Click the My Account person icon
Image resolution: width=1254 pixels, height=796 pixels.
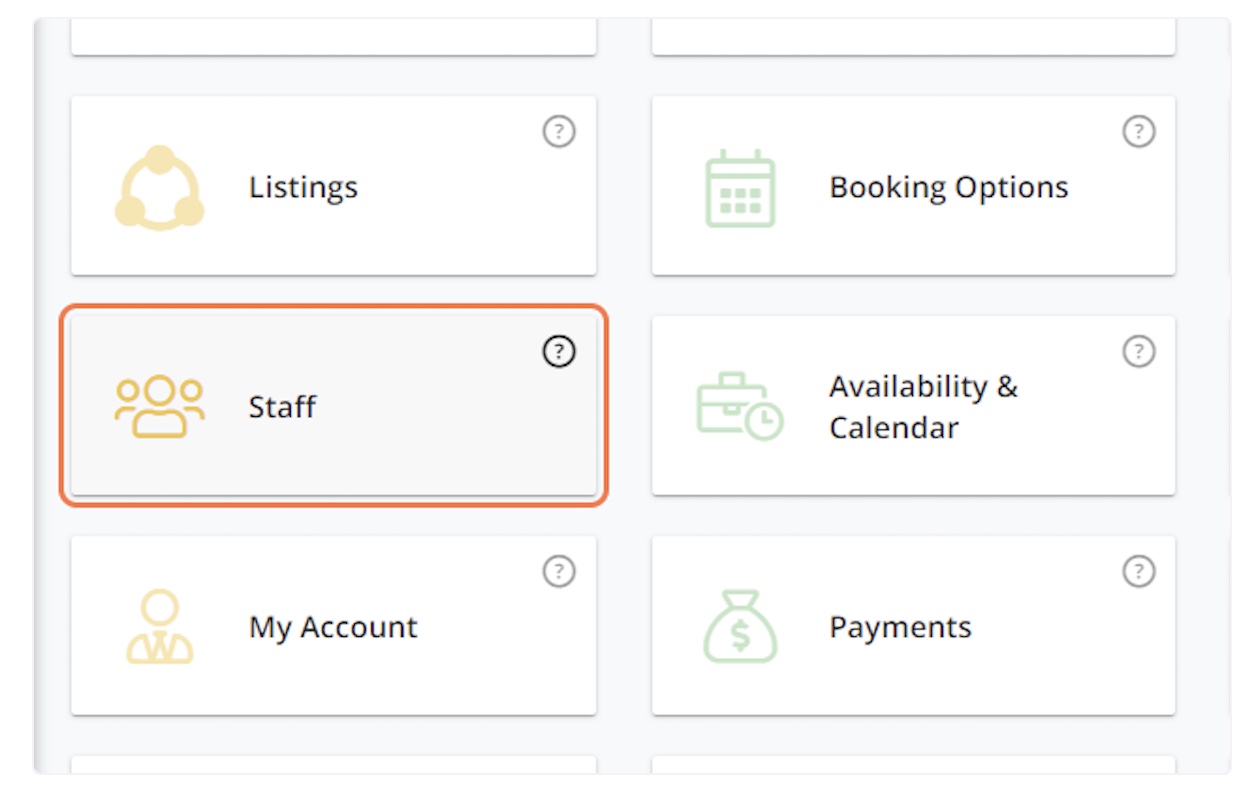(x=160, y=627)
